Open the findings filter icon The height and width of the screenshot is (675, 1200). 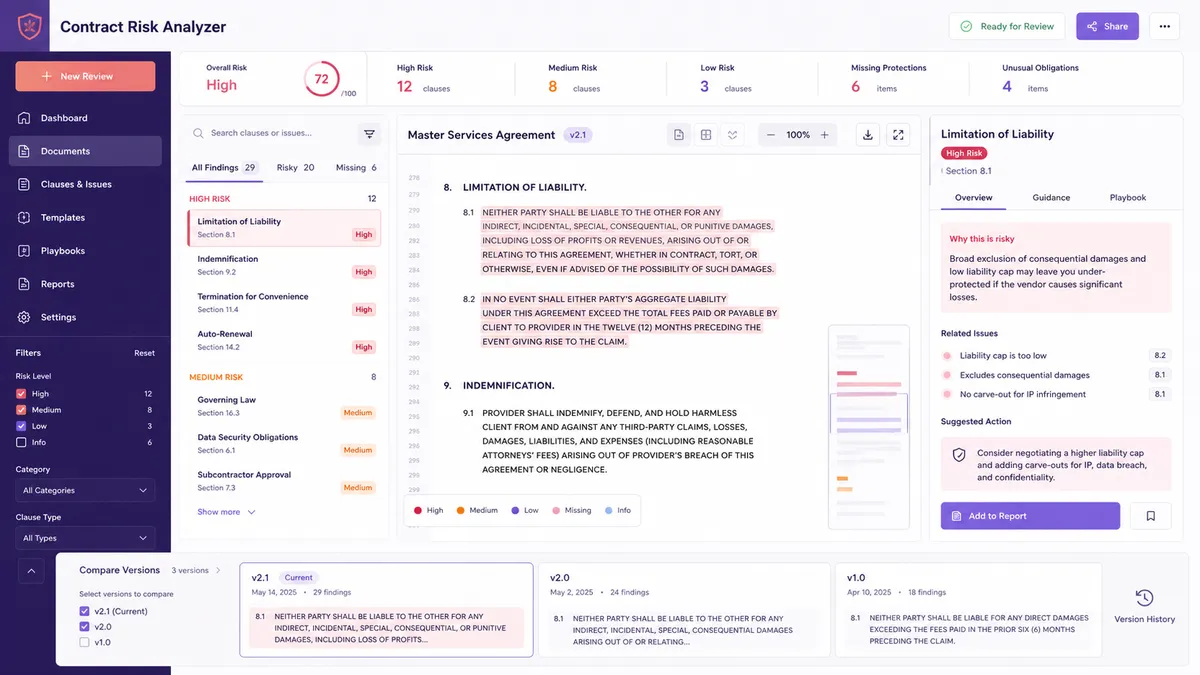369,134
